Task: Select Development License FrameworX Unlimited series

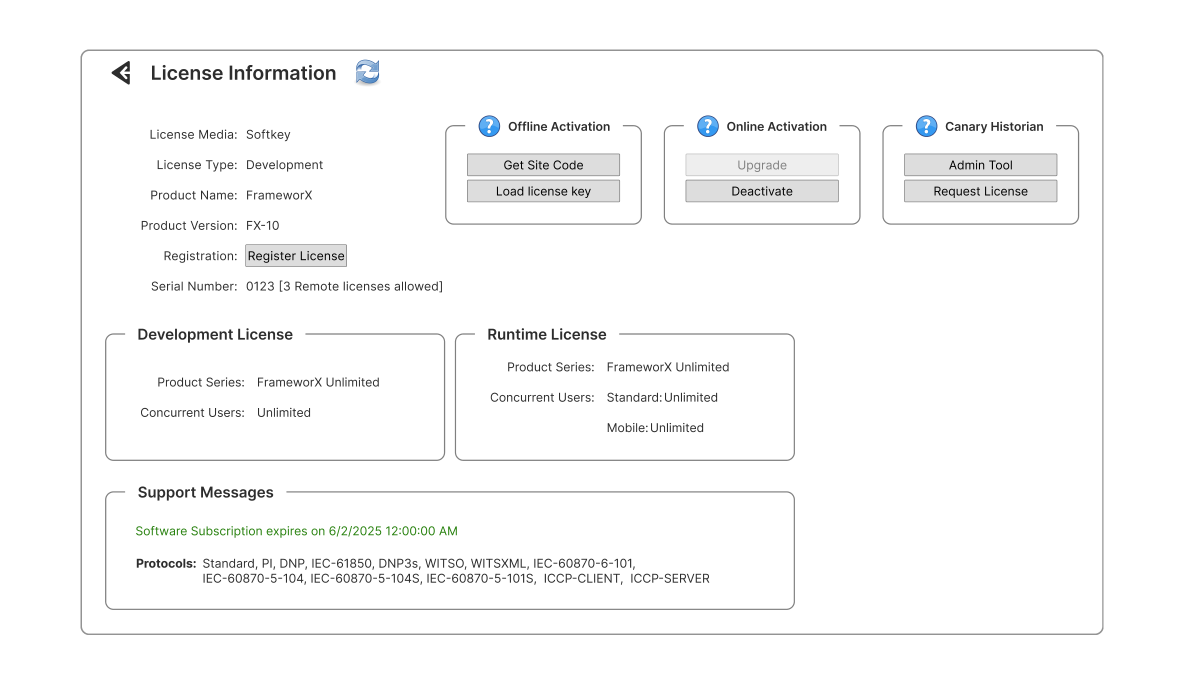Action: (318, 382)
